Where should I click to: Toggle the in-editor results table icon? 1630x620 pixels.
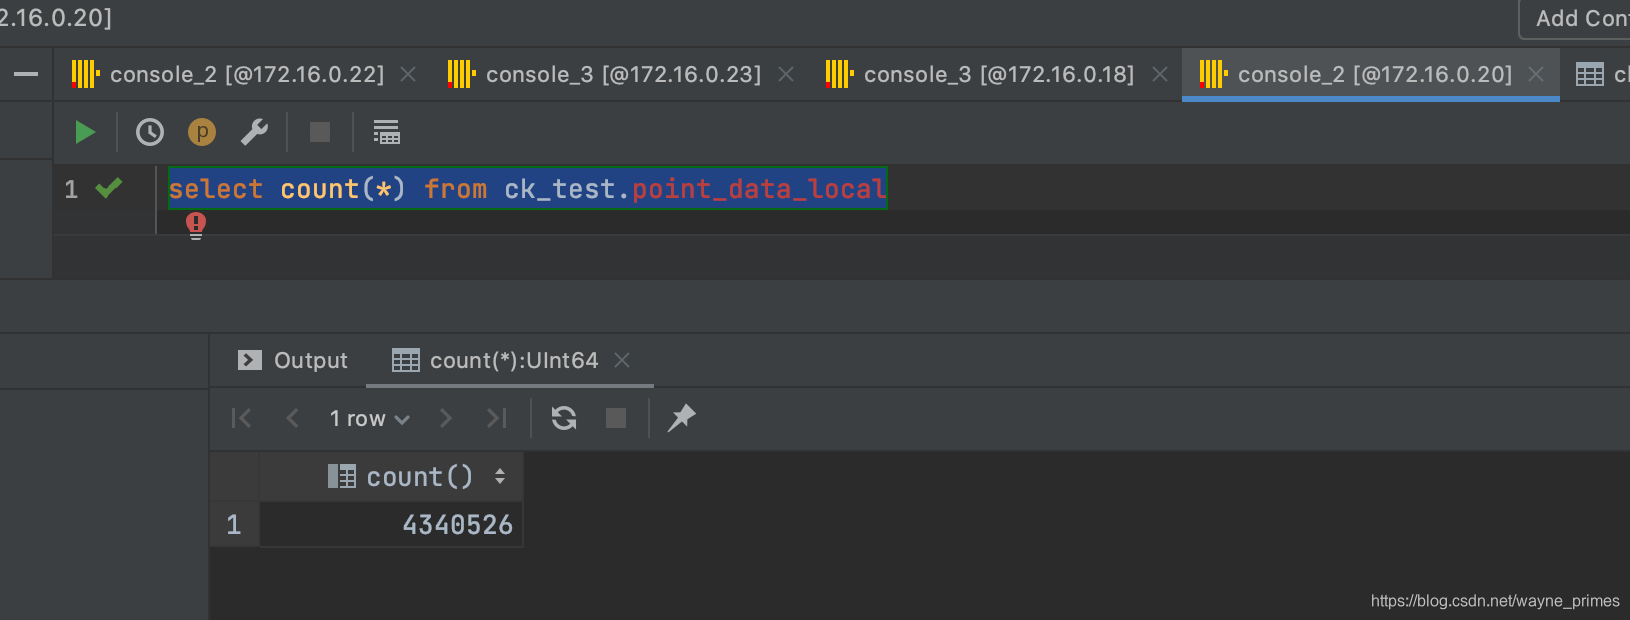point(386,132)
